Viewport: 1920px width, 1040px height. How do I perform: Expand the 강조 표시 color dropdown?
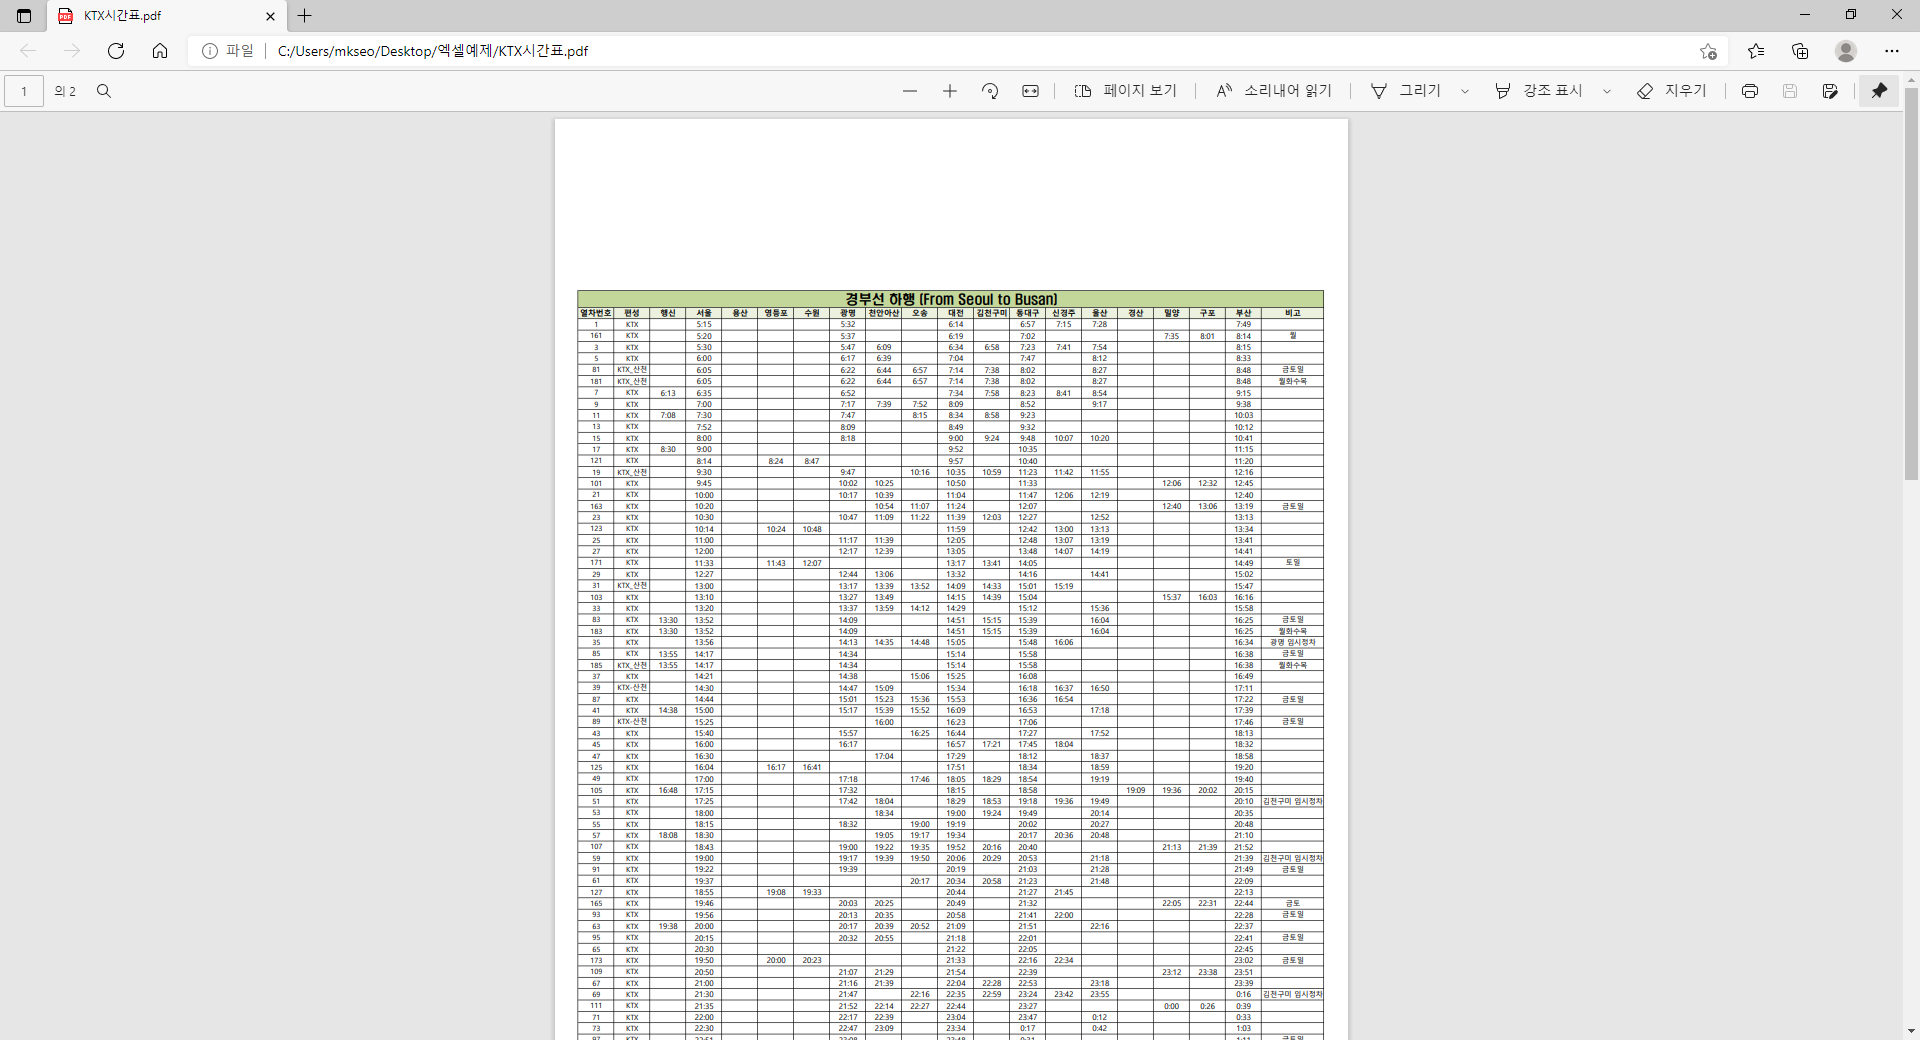pos(1607,91)
